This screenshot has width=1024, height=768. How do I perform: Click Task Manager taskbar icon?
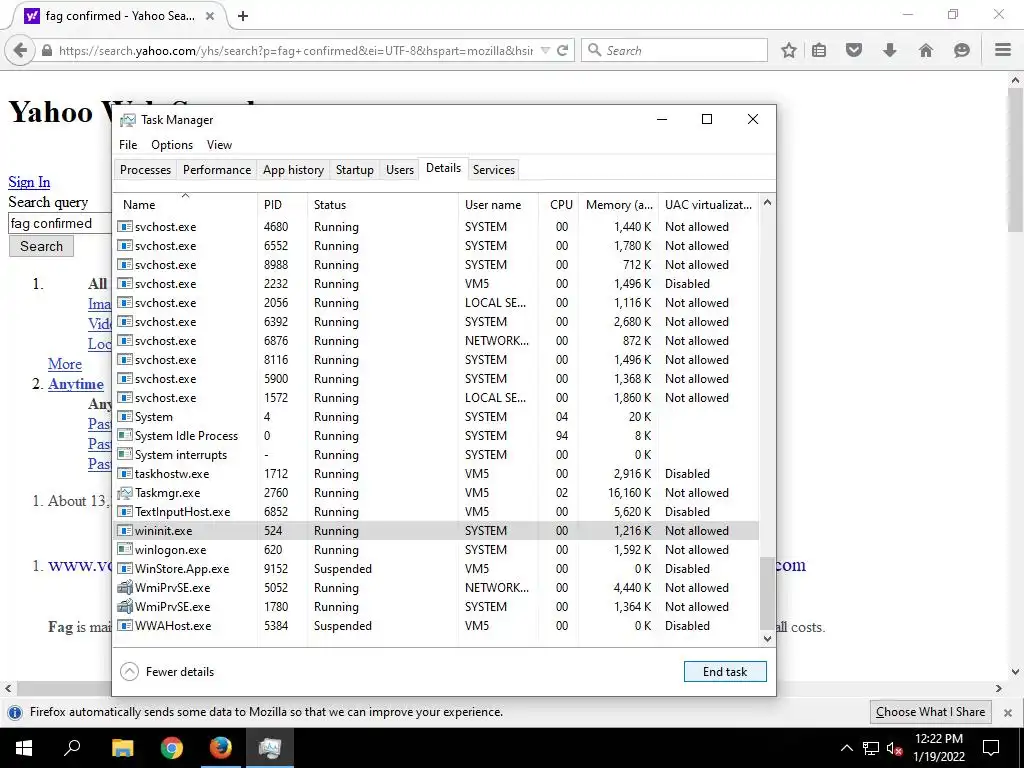(x=270, y=748)
